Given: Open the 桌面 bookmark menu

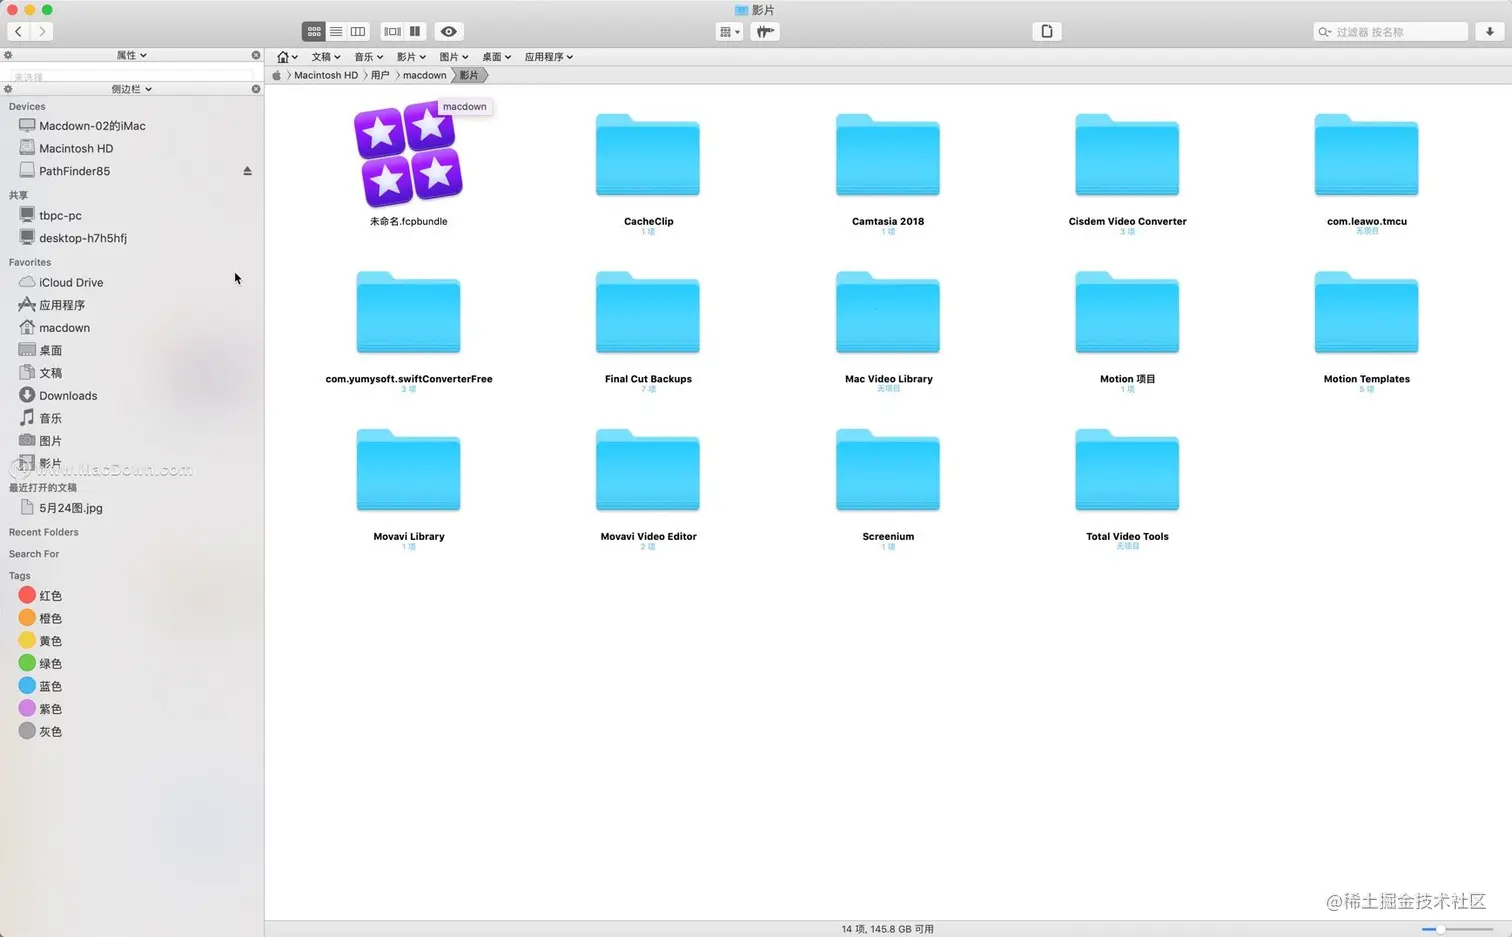Looking at the screenshot, I should click(x=497, y=57).
